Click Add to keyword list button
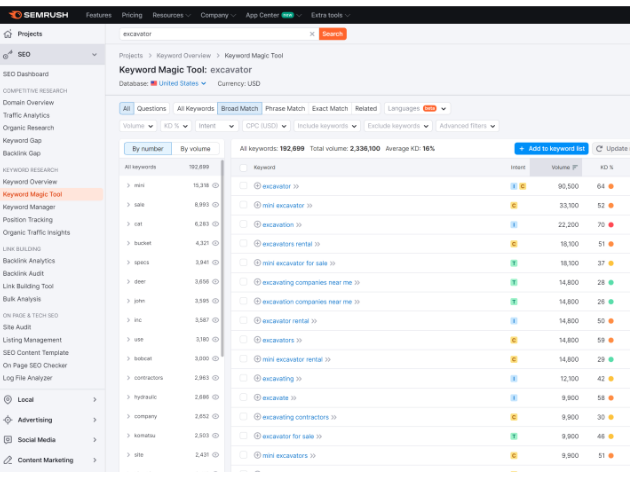Image resolution: width=630 pixels, height=485 pixels. [551, 148]
